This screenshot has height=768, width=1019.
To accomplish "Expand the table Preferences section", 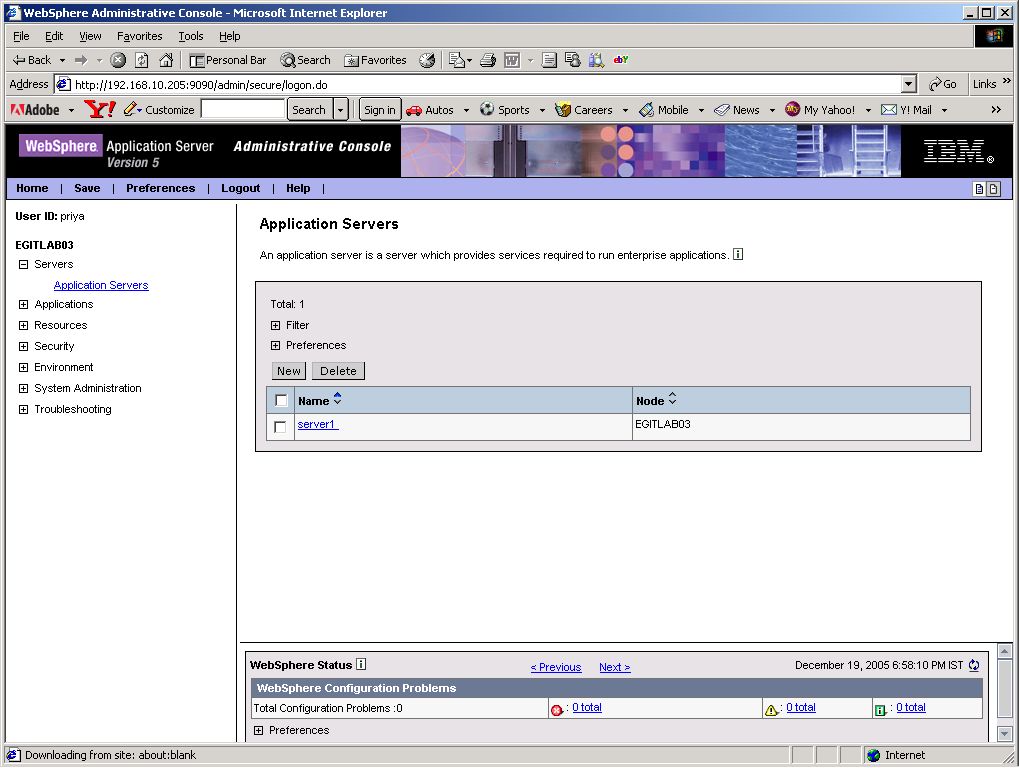I will pyautogui.click(x=276, y=345).
